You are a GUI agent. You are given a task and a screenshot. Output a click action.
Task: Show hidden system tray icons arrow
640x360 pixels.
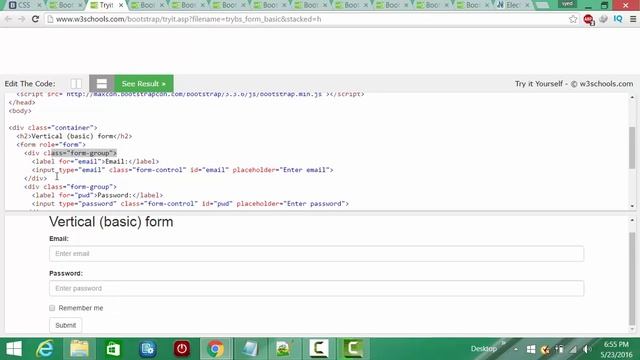[x=516, y=349]
